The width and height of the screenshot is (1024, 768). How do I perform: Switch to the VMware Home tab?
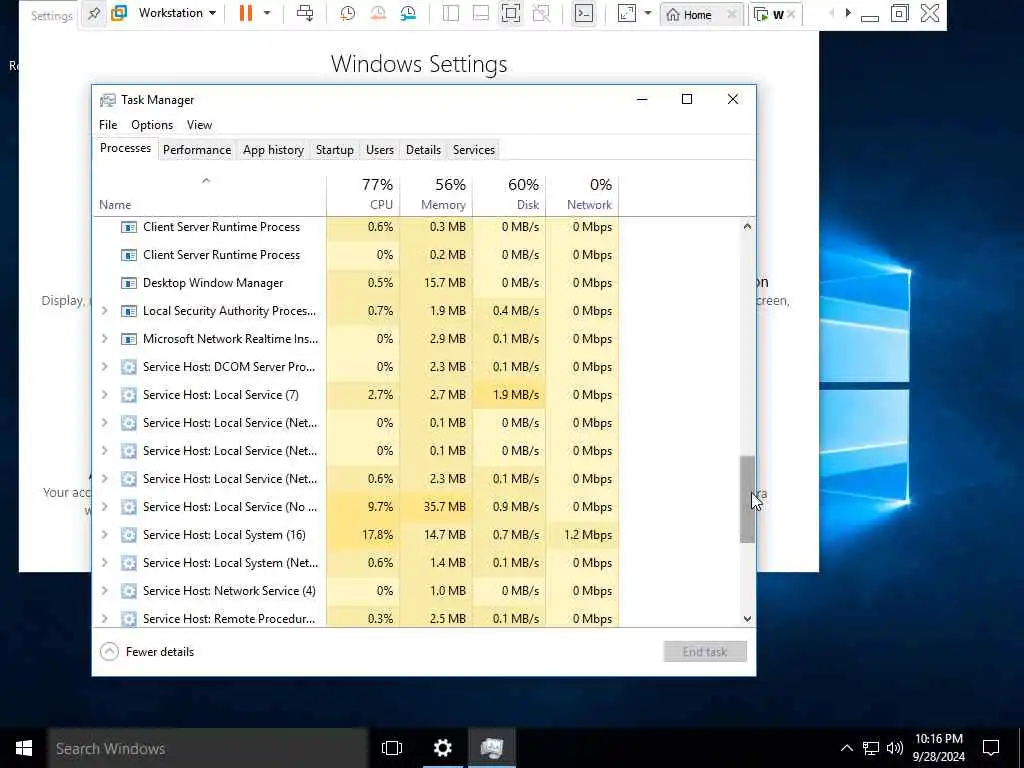tap(697, 14)
